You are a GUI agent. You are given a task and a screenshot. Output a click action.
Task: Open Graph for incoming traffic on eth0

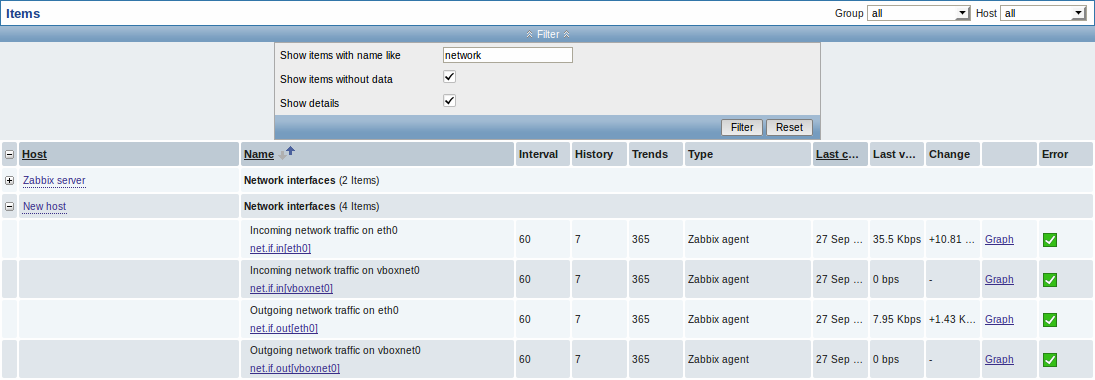pos(999,239)
